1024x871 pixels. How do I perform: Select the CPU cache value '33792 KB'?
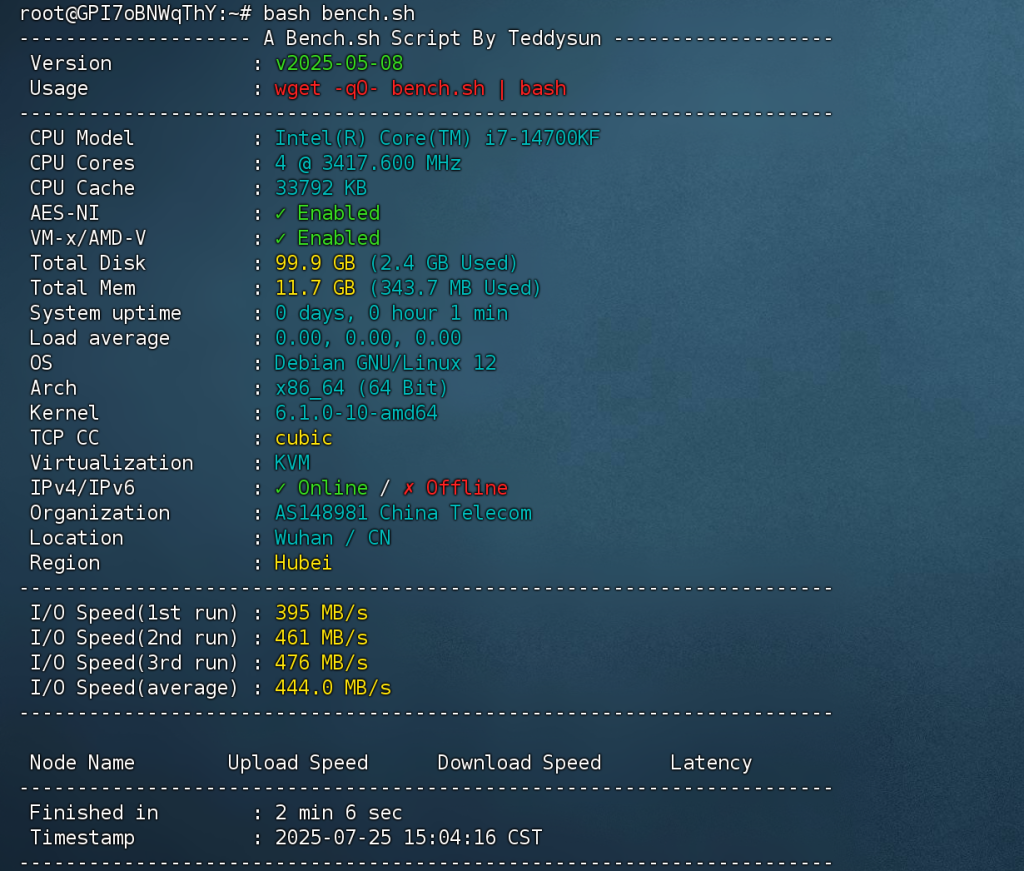[x=321, y=188]
